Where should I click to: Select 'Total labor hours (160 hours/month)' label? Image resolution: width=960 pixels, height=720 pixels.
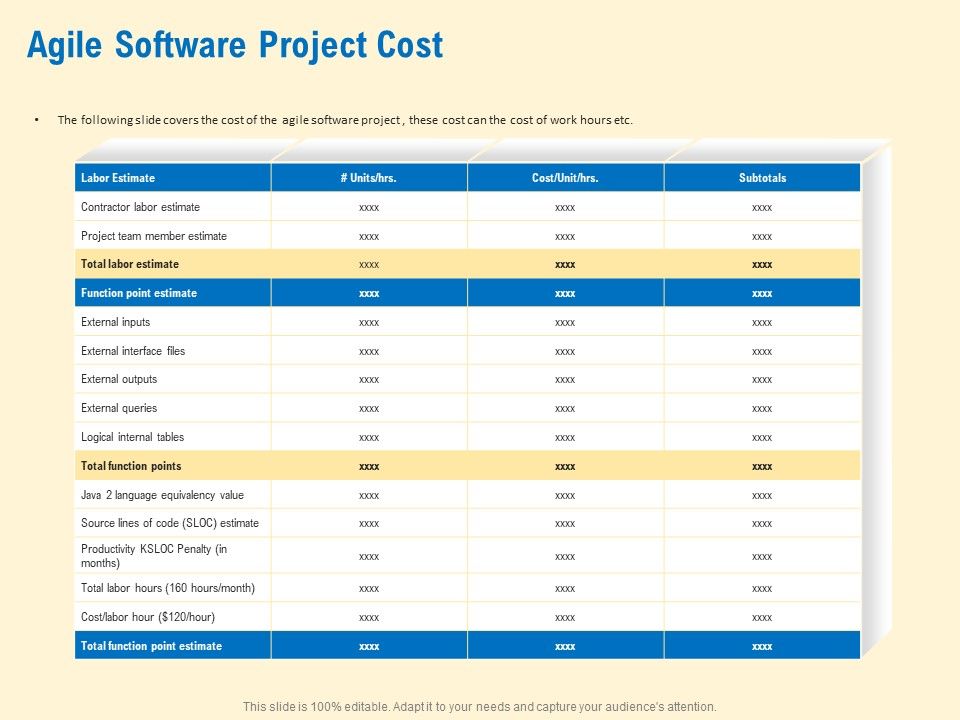pyautogui.click(x=168, y=588)
